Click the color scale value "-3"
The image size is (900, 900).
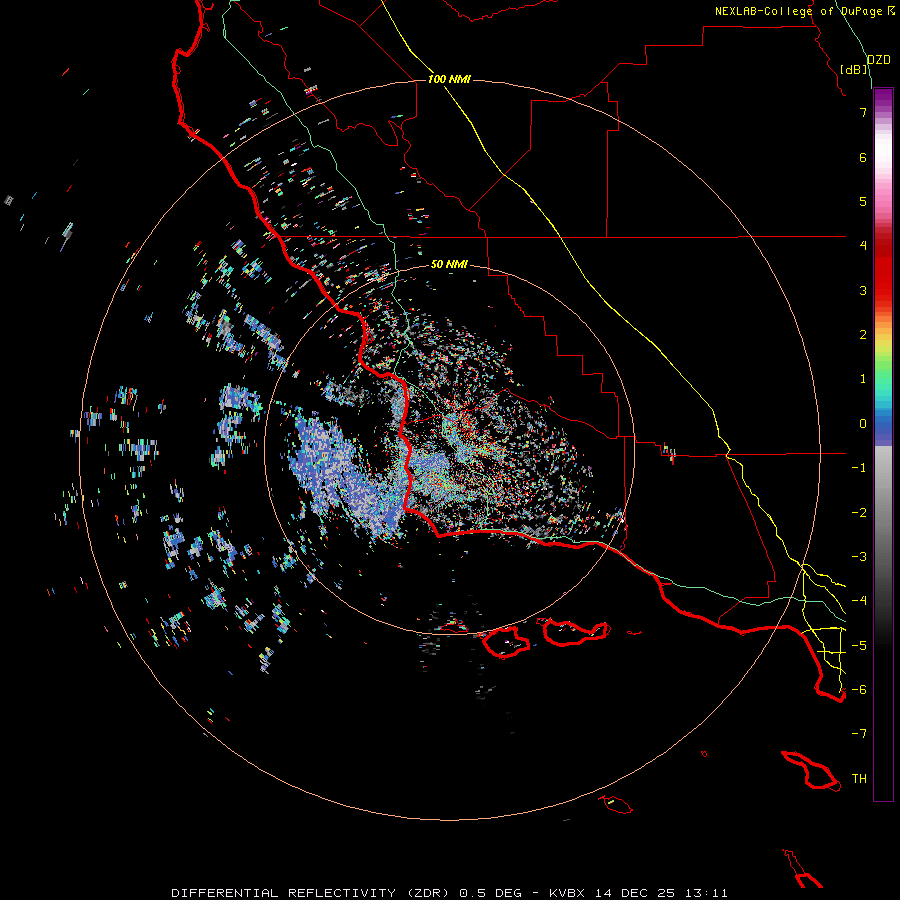pyautogui.click(x=859, y=556)
